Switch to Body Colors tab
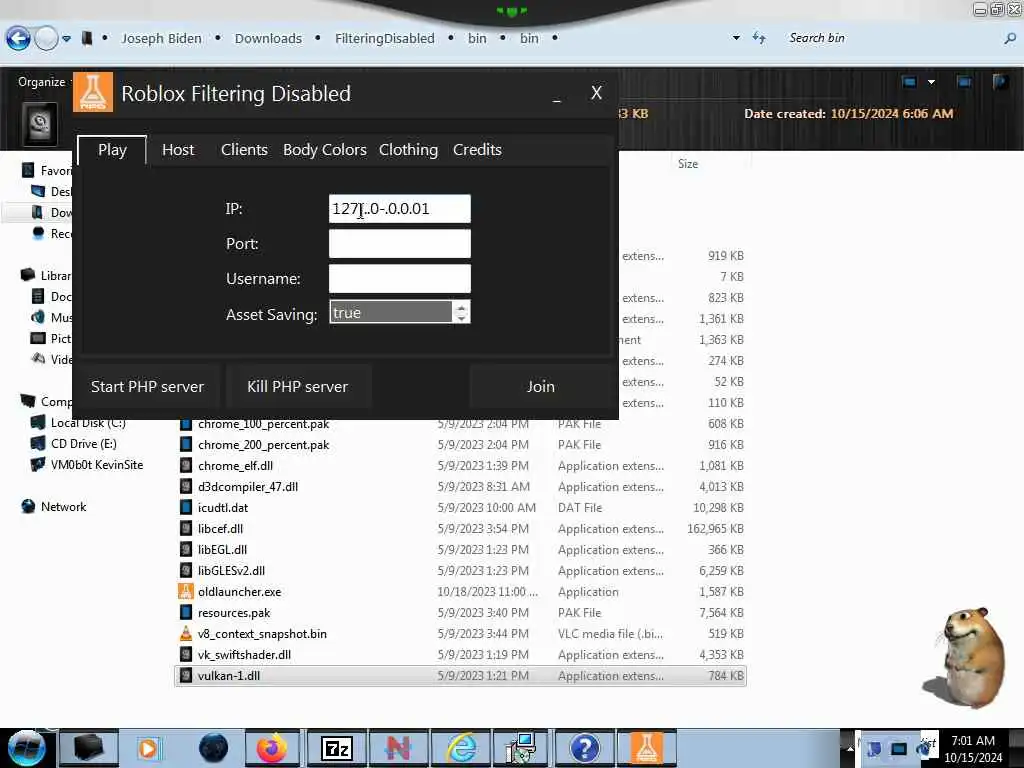Viewport: 1024px width, 768px height. [325, 150]
